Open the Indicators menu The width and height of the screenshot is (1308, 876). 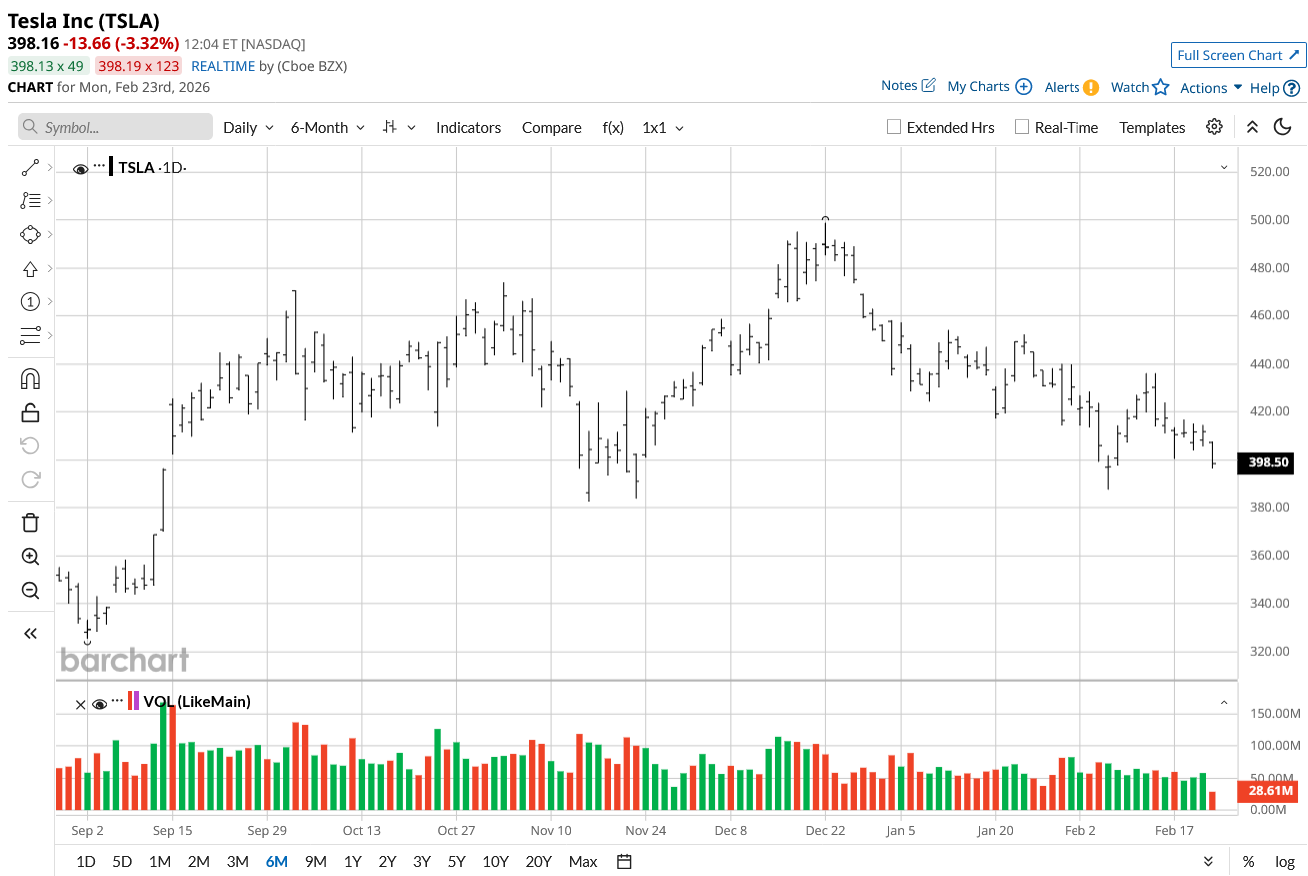tap(468, 127)
